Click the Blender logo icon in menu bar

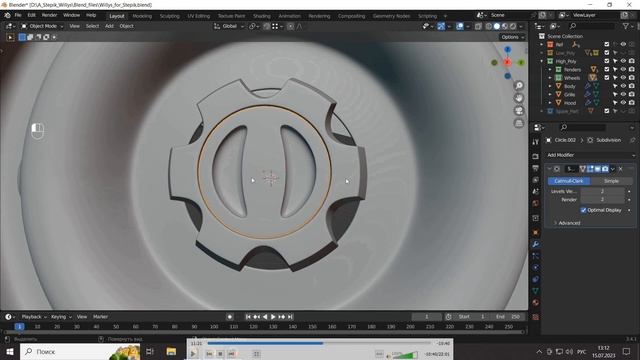[x=7, y=16]
